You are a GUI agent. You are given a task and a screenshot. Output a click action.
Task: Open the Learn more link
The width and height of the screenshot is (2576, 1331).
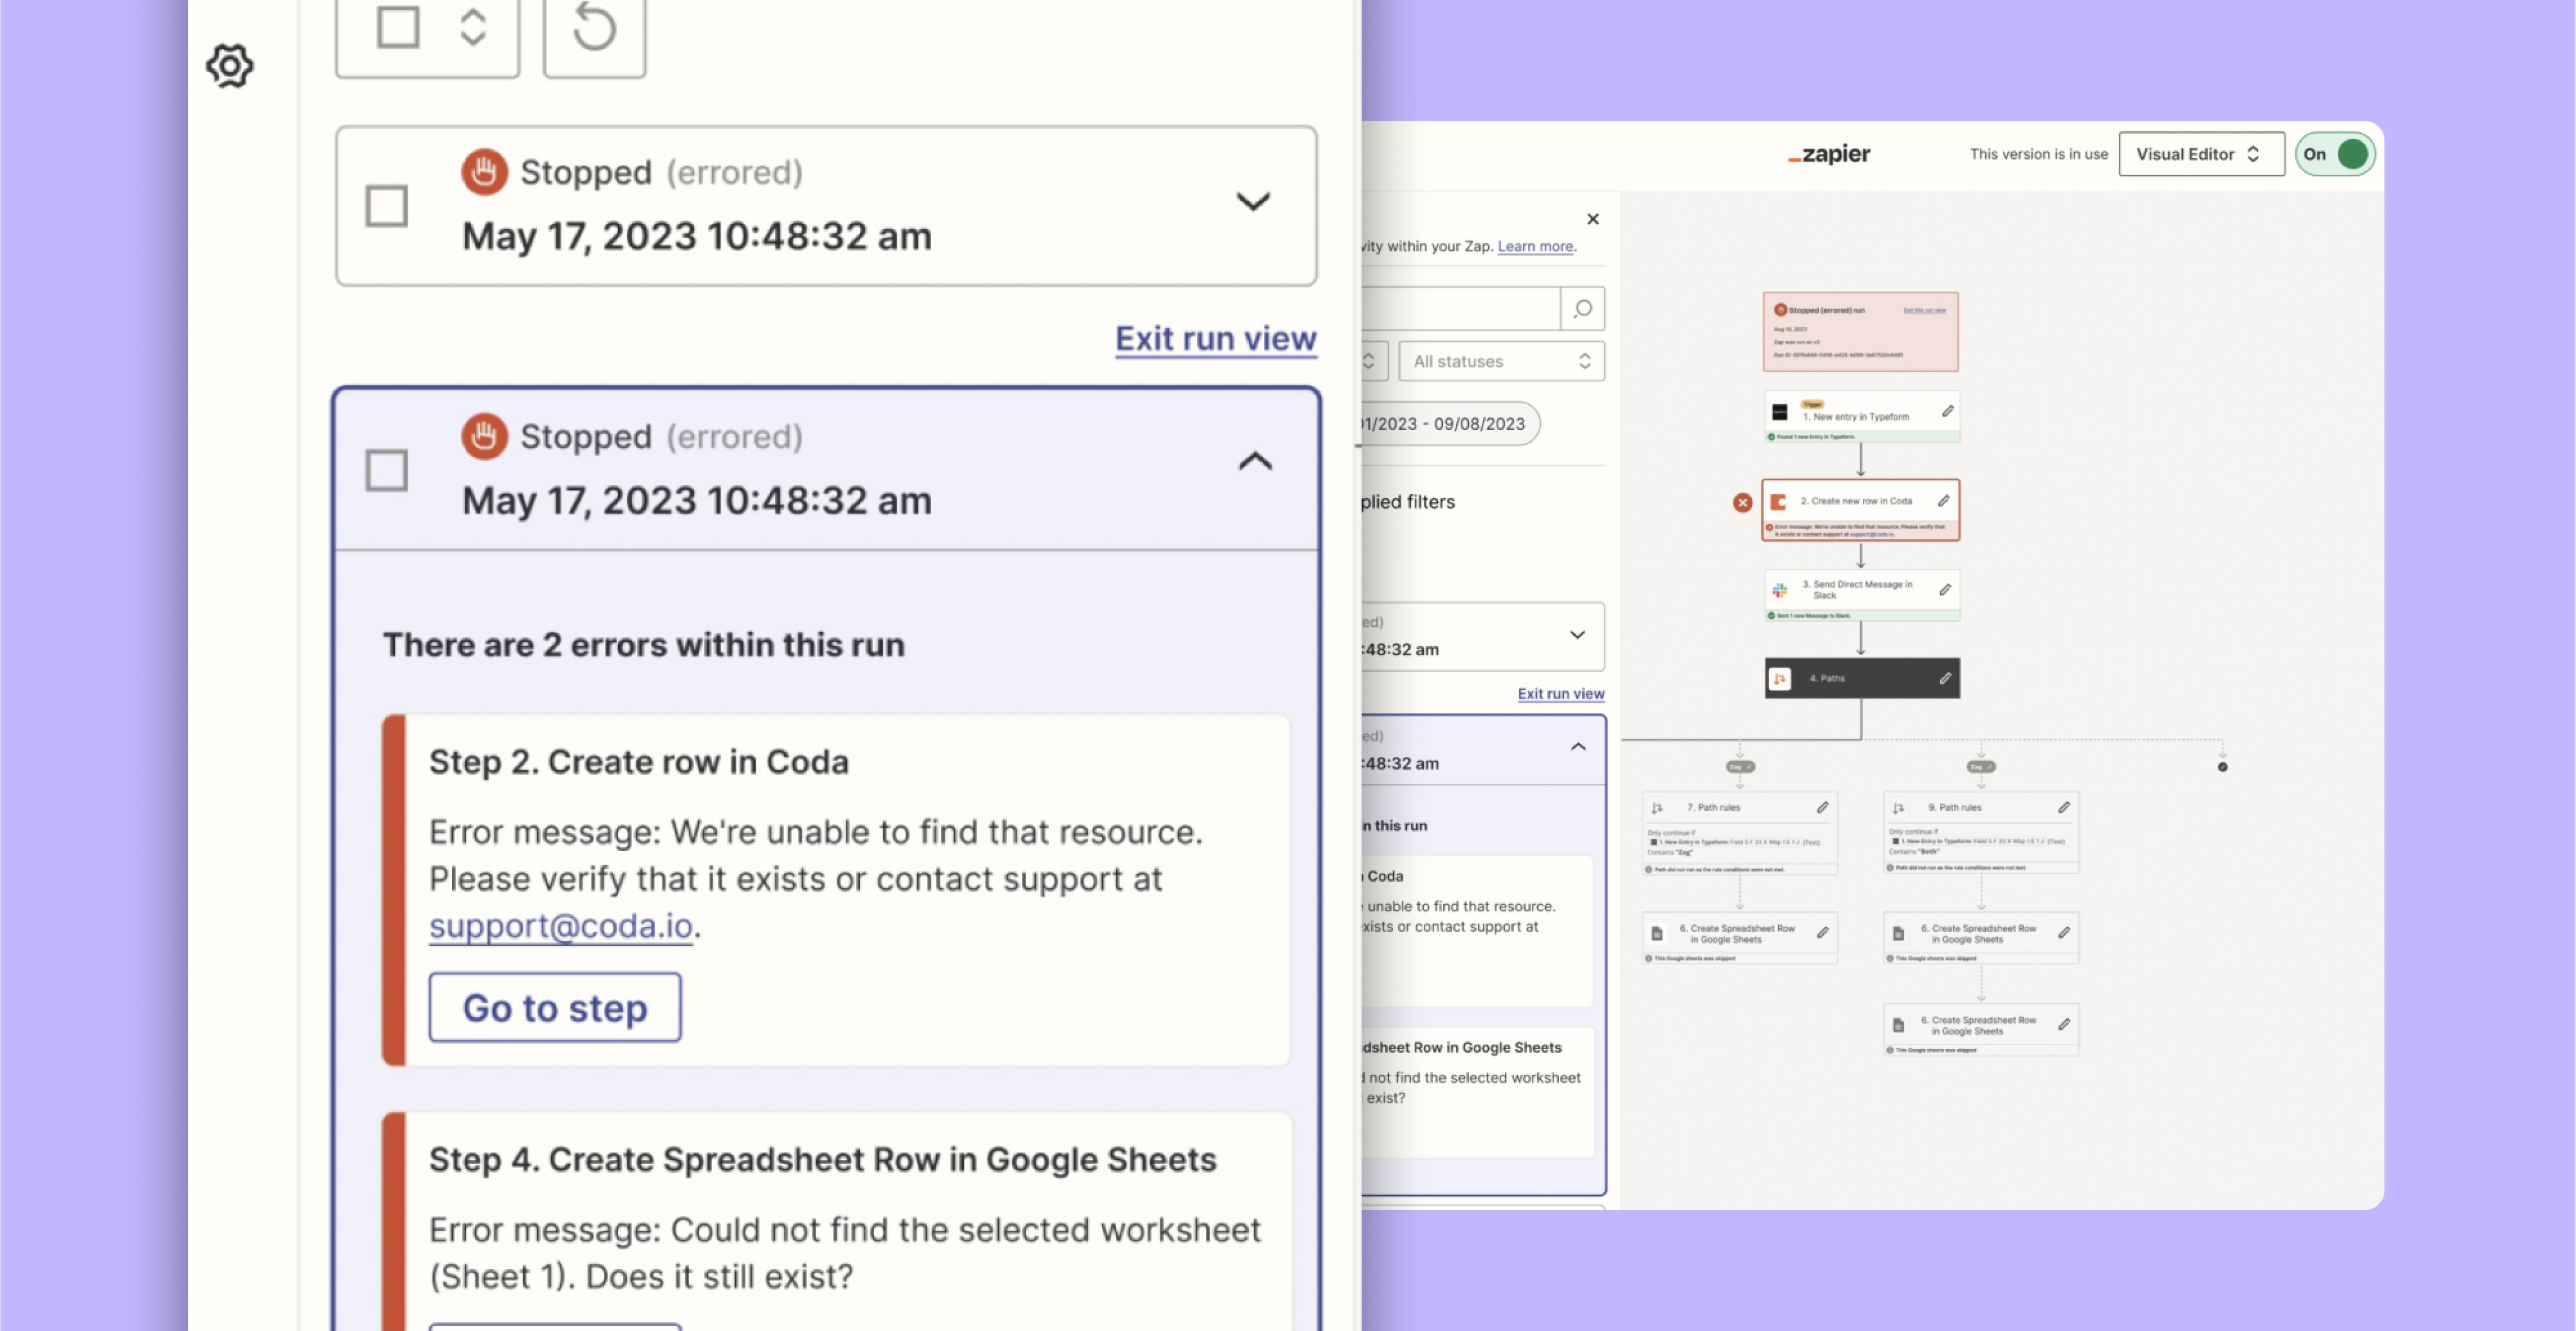pos(1535,246)
